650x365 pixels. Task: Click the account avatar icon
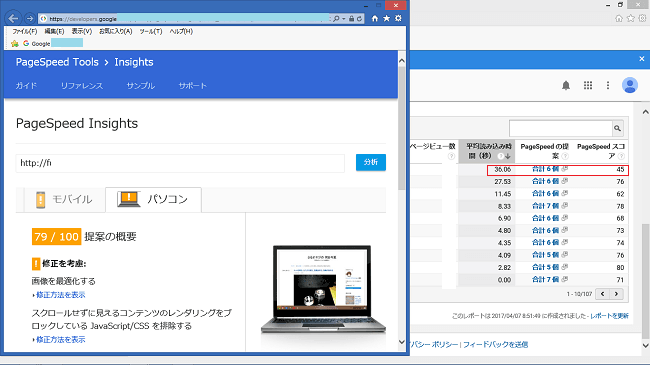(x=630, y=85)
